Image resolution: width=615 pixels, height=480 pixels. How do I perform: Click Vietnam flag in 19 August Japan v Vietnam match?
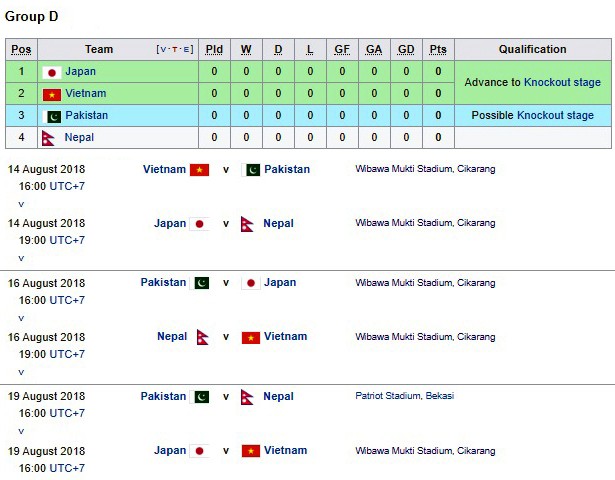tap(251, 451)
